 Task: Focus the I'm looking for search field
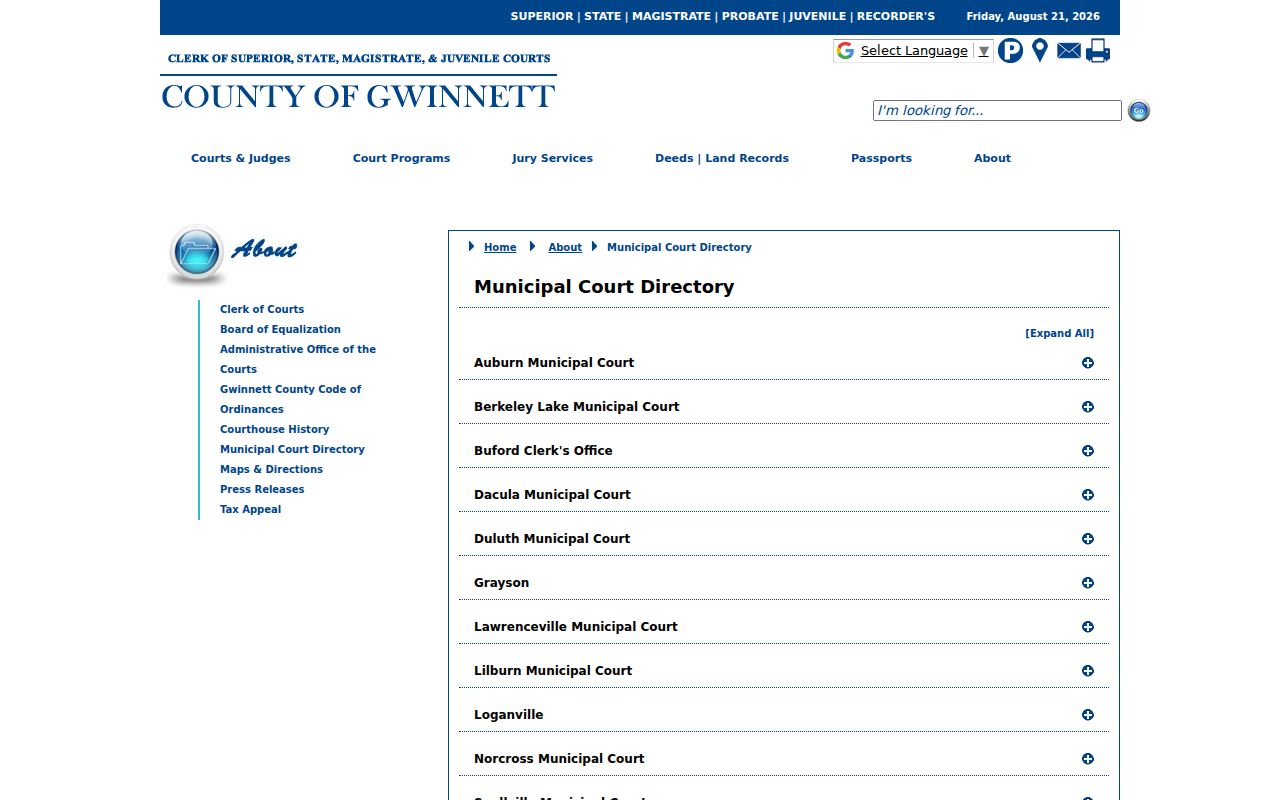tap(997, 111)
